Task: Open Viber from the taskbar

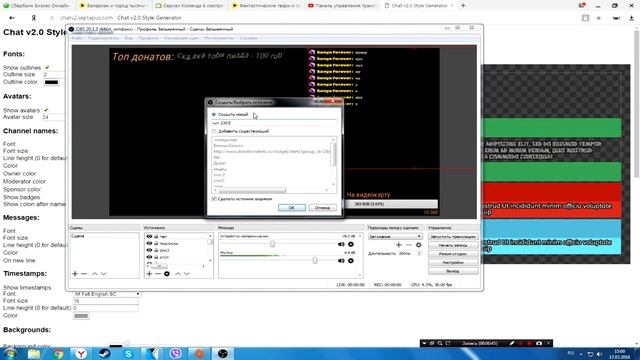Action: 176,354
